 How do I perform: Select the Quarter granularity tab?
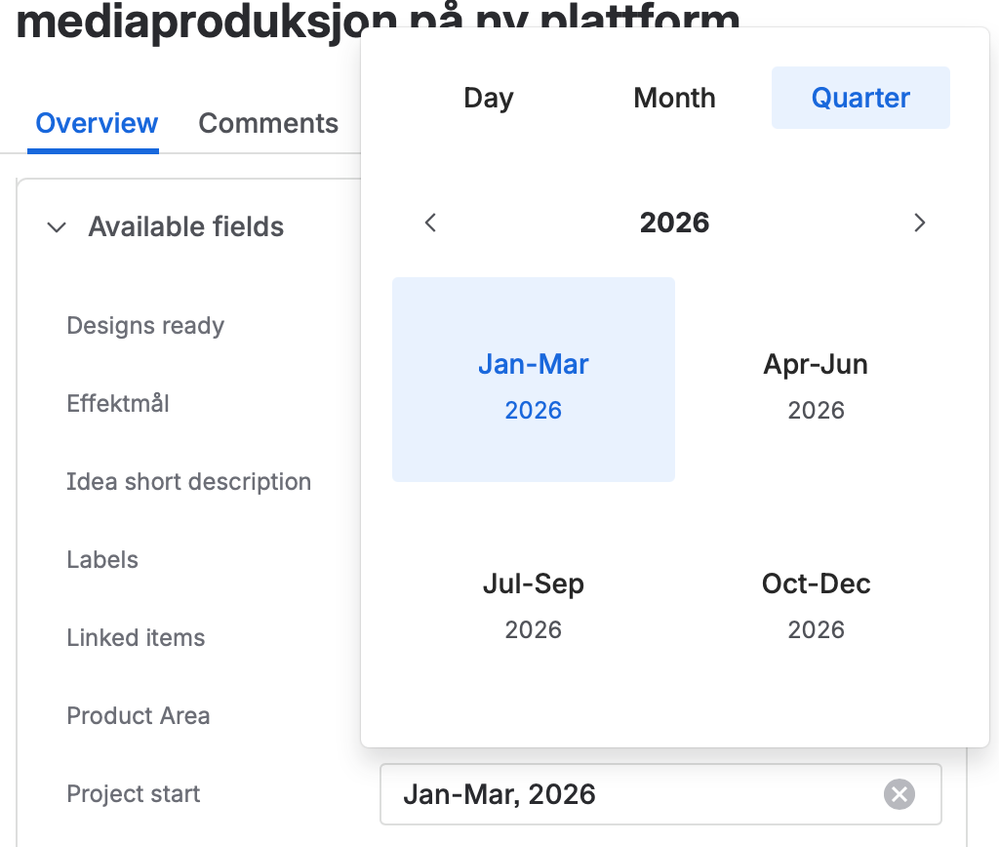[861, 98]
